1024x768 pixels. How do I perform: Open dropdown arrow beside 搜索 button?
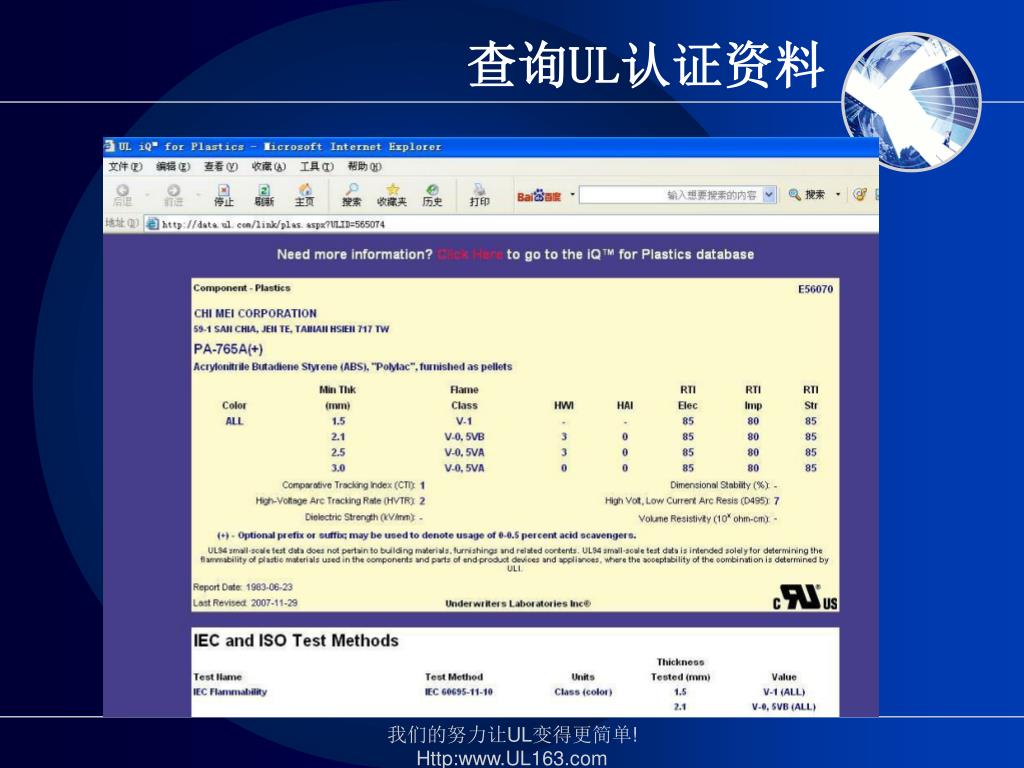[838, 195]
